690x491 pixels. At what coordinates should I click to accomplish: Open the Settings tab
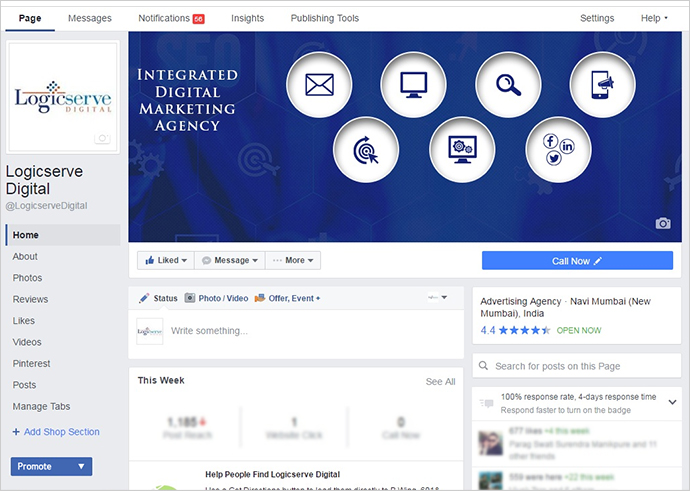point(597,18)
